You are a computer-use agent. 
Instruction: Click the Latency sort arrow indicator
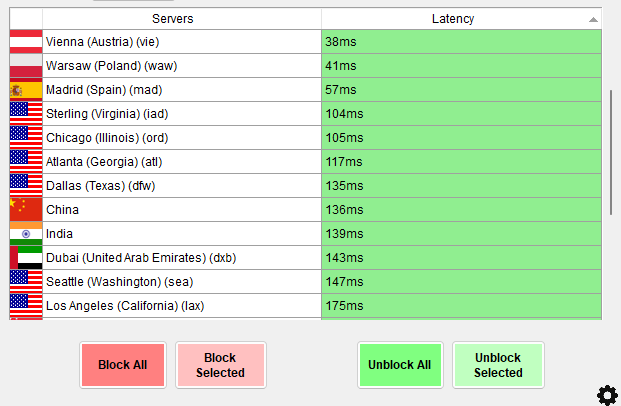click(x=593, y=19)
